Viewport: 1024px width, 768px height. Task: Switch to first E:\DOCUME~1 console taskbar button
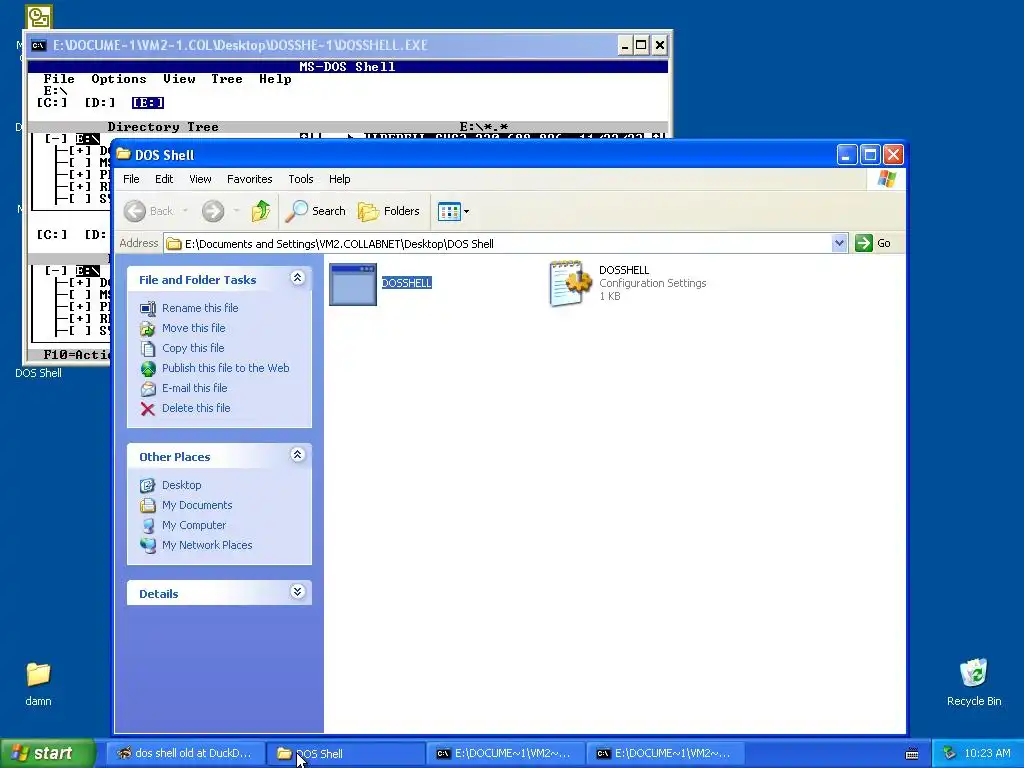click(506, 753)
